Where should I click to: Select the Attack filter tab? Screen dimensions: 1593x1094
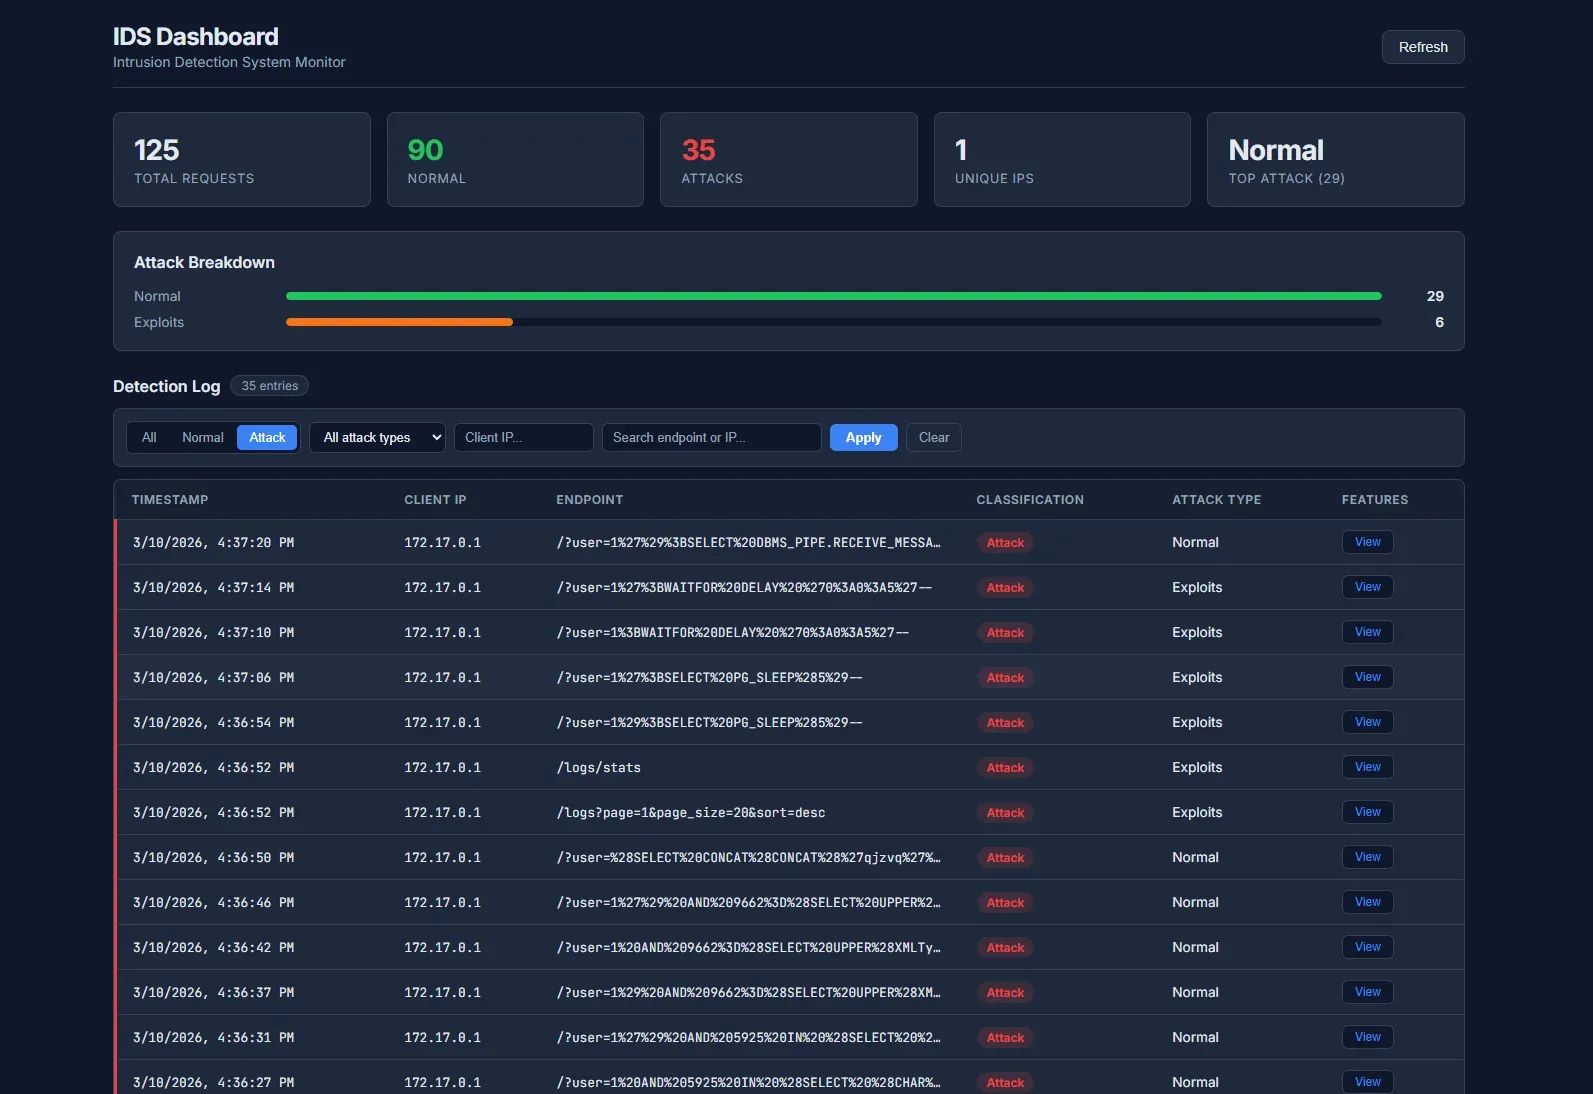(267, 438)
